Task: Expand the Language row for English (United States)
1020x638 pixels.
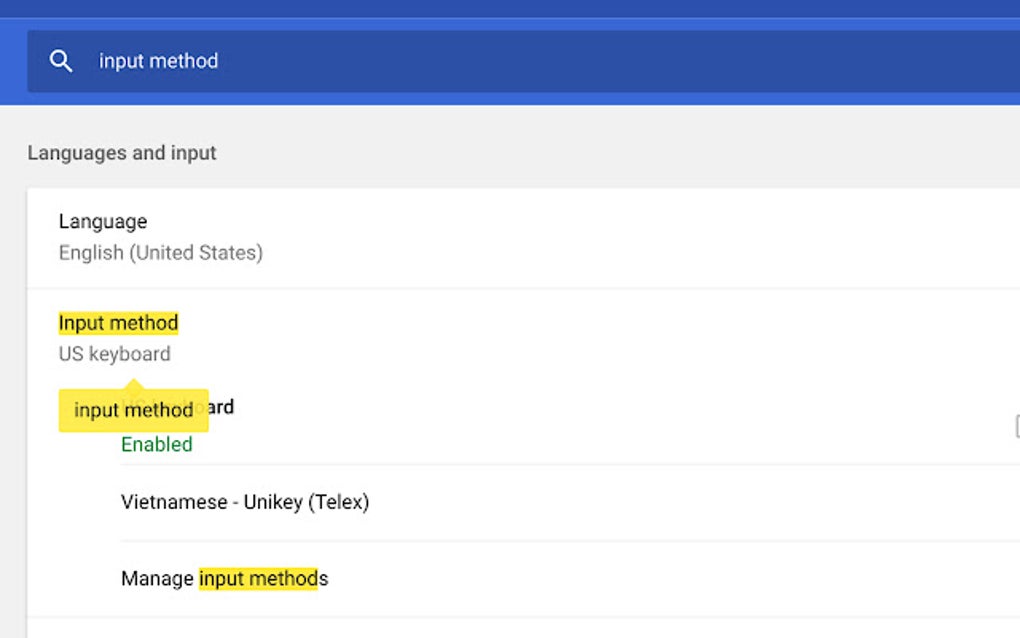Action: 160,236
